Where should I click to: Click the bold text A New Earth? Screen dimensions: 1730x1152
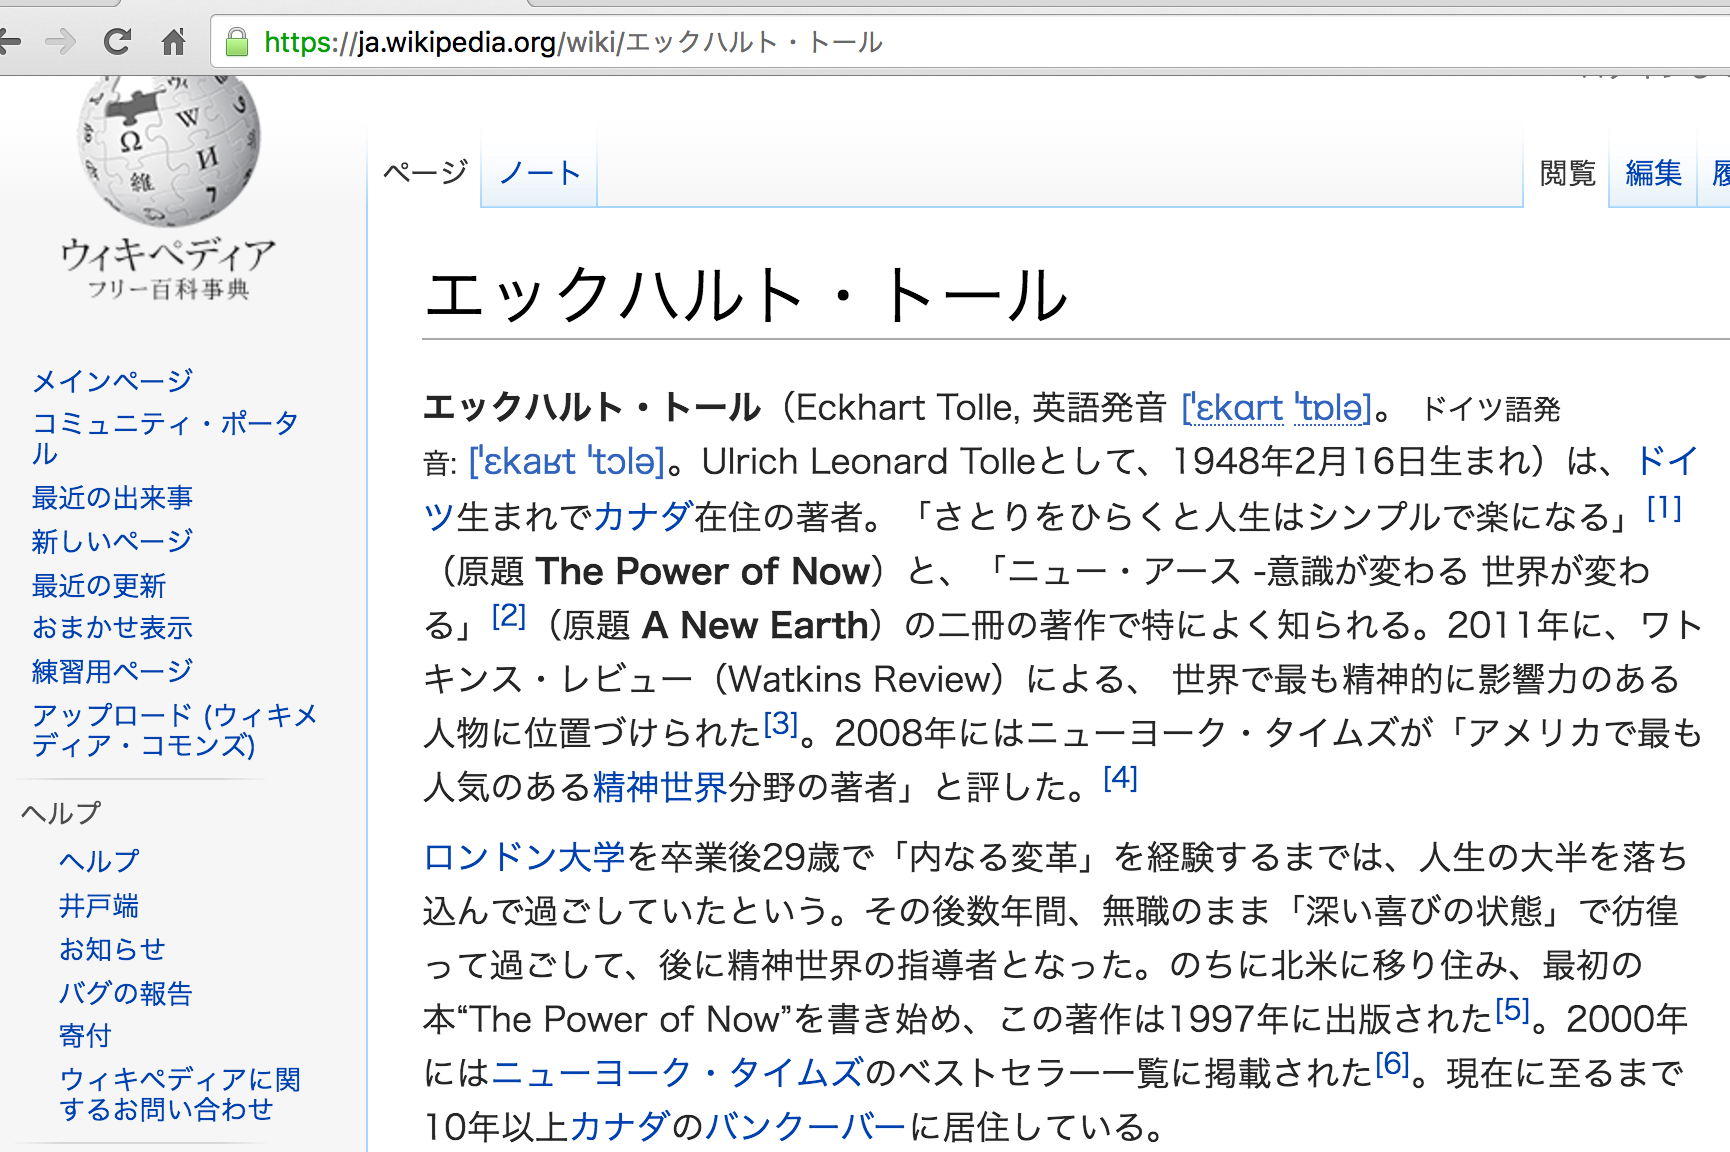[x=755, y=626]
